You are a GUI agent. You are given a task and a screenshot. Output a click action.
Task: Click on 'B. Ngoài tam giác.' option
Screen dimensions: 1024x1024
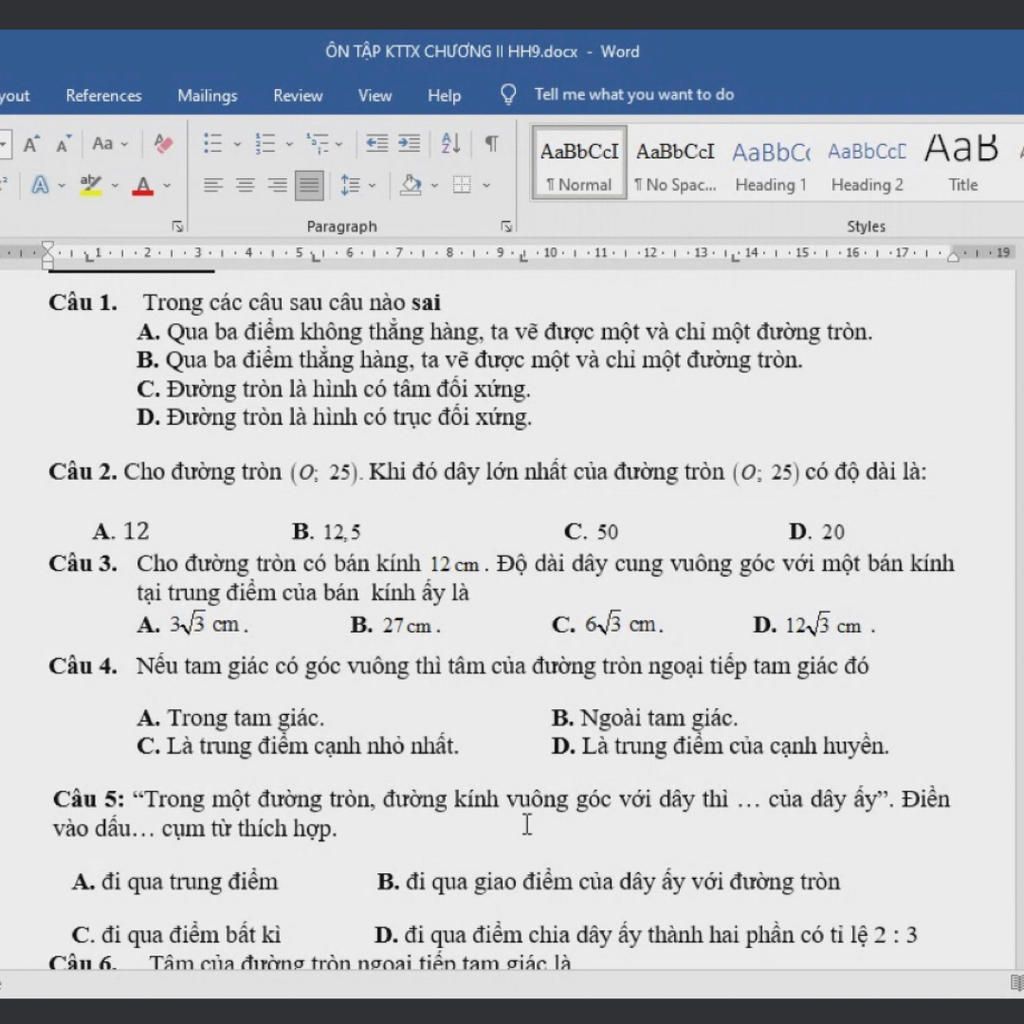(x=645, y=718)
